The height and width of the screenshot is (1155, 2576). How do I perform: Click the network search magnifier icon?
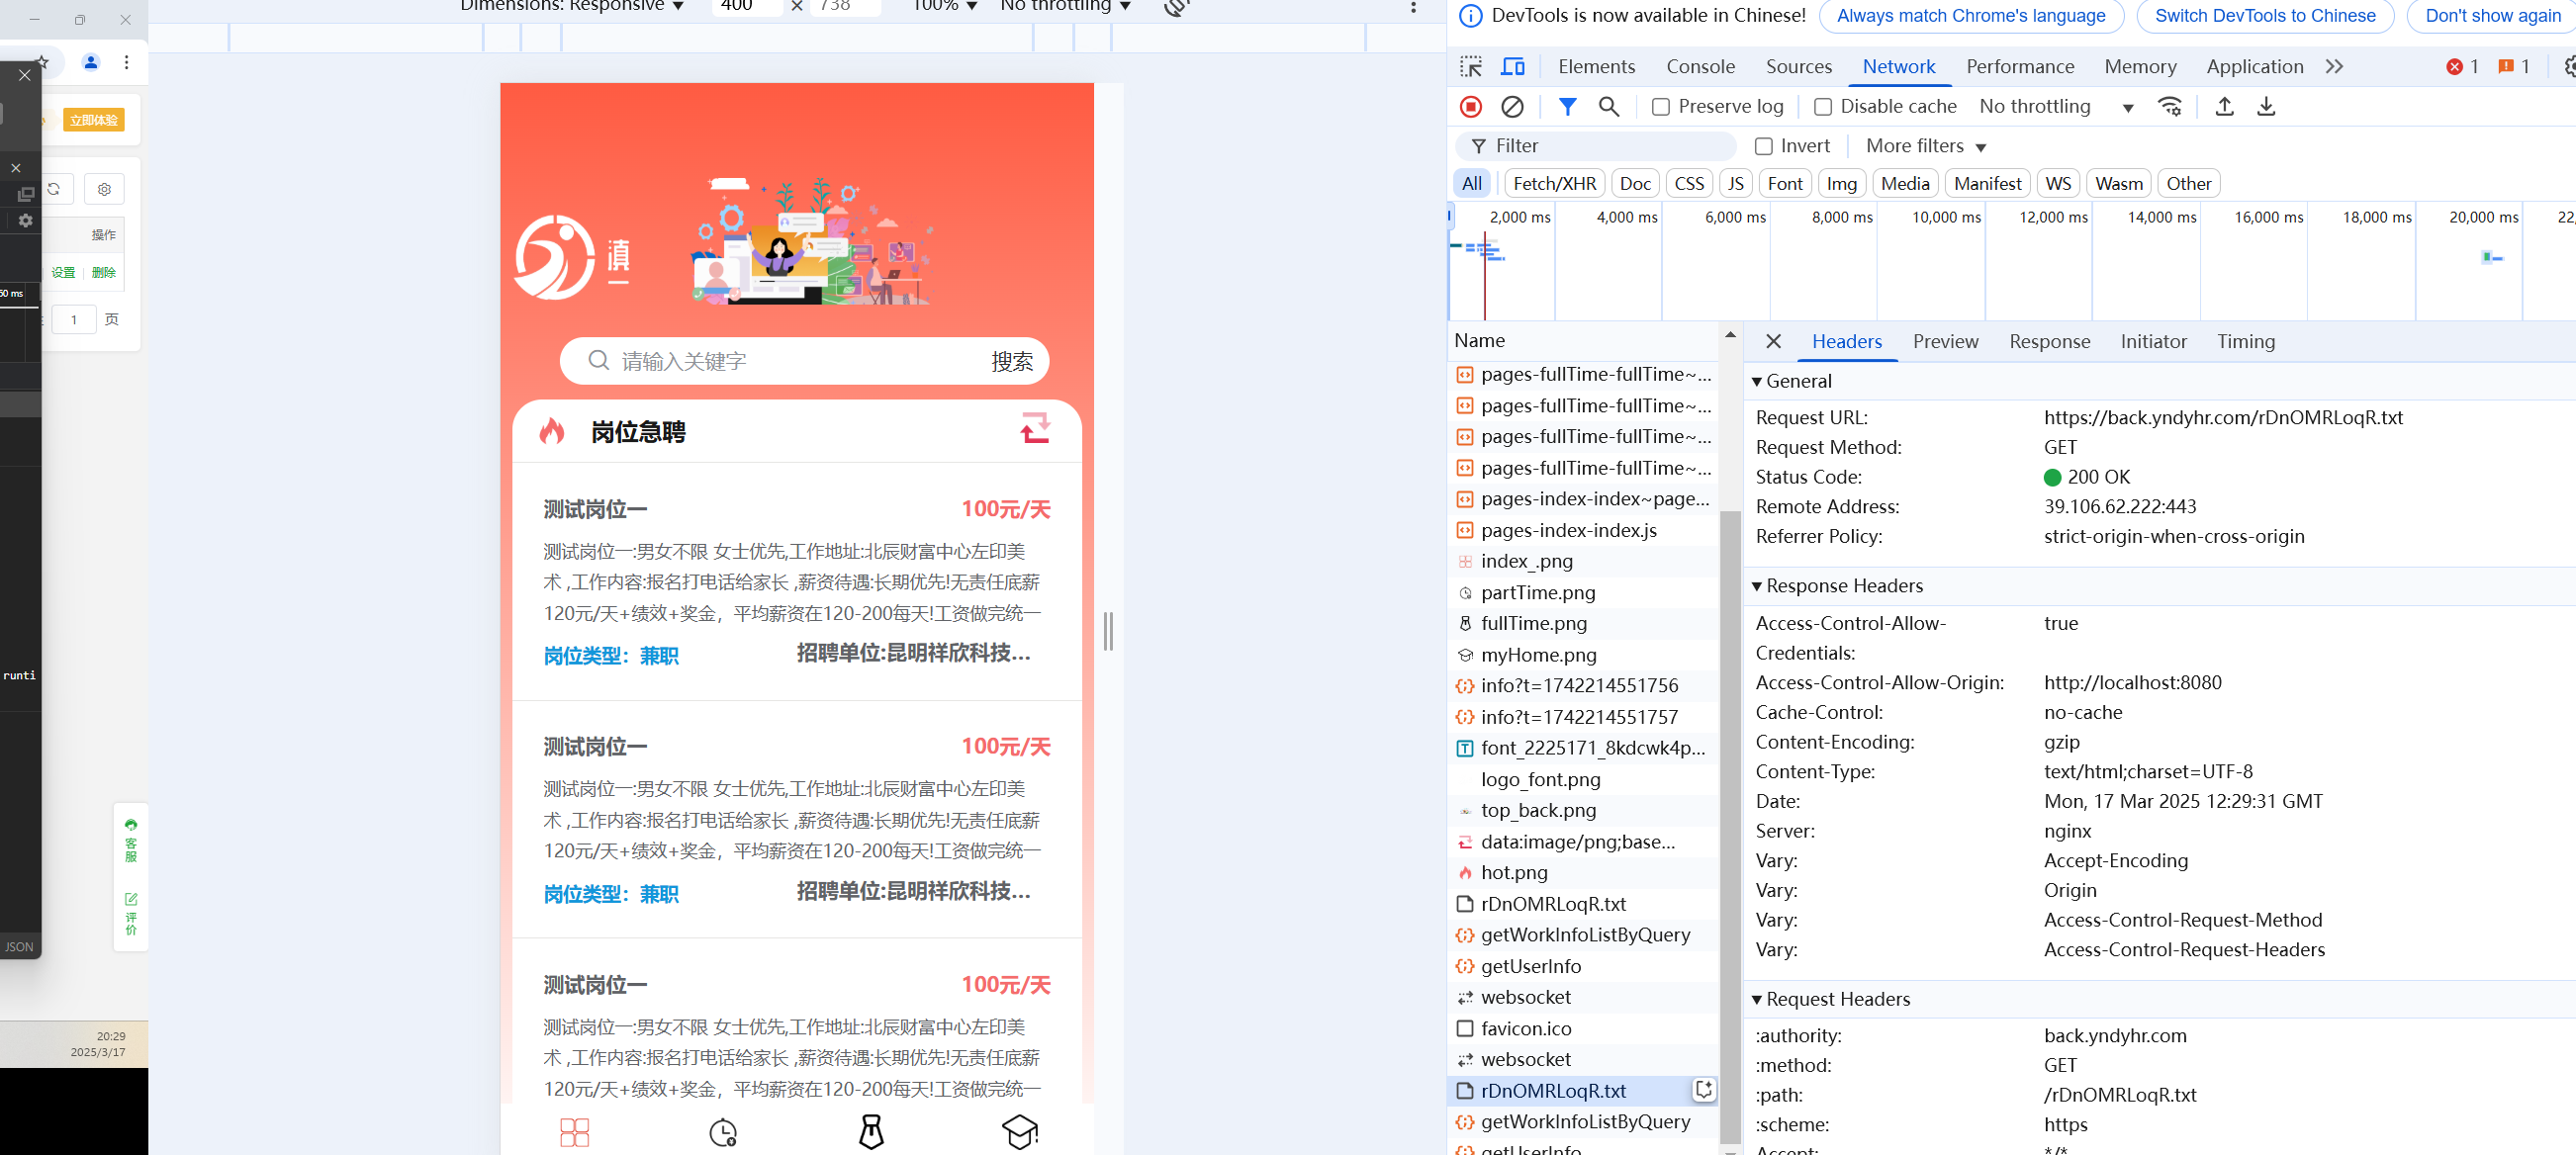(1608, 106)
